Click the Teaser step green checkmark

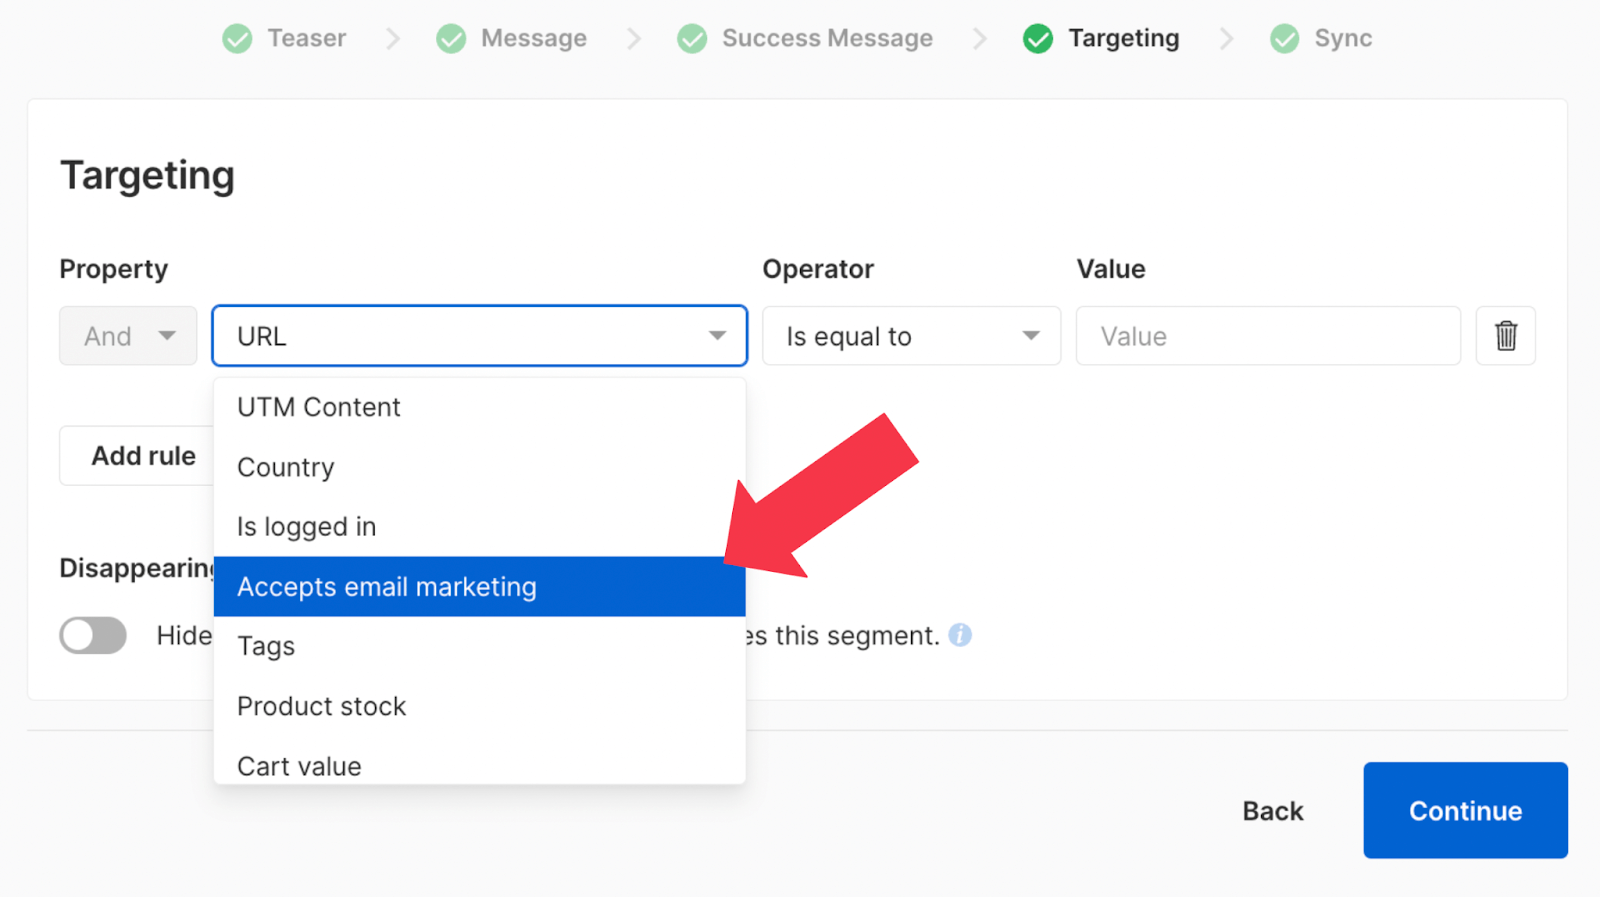(237, 39)
